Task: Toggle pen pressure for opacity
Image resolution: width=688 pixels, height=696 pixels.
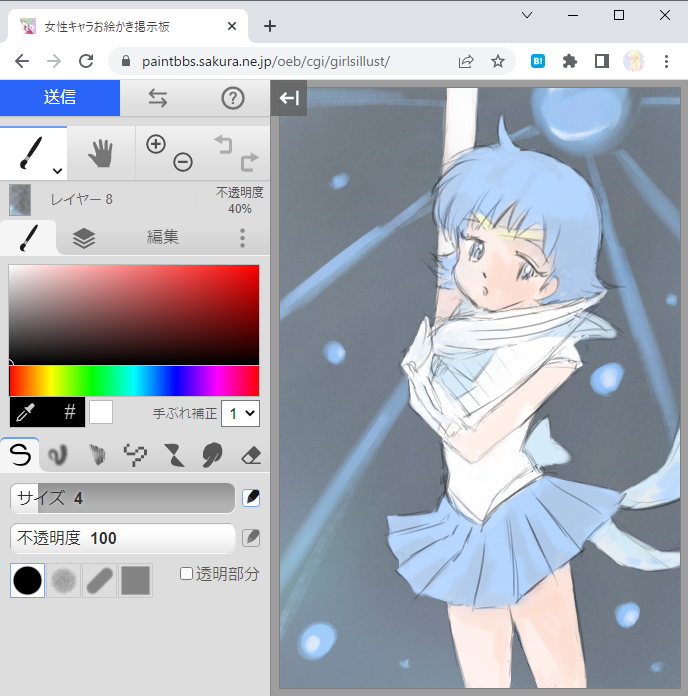Action: tap(251, 538)
